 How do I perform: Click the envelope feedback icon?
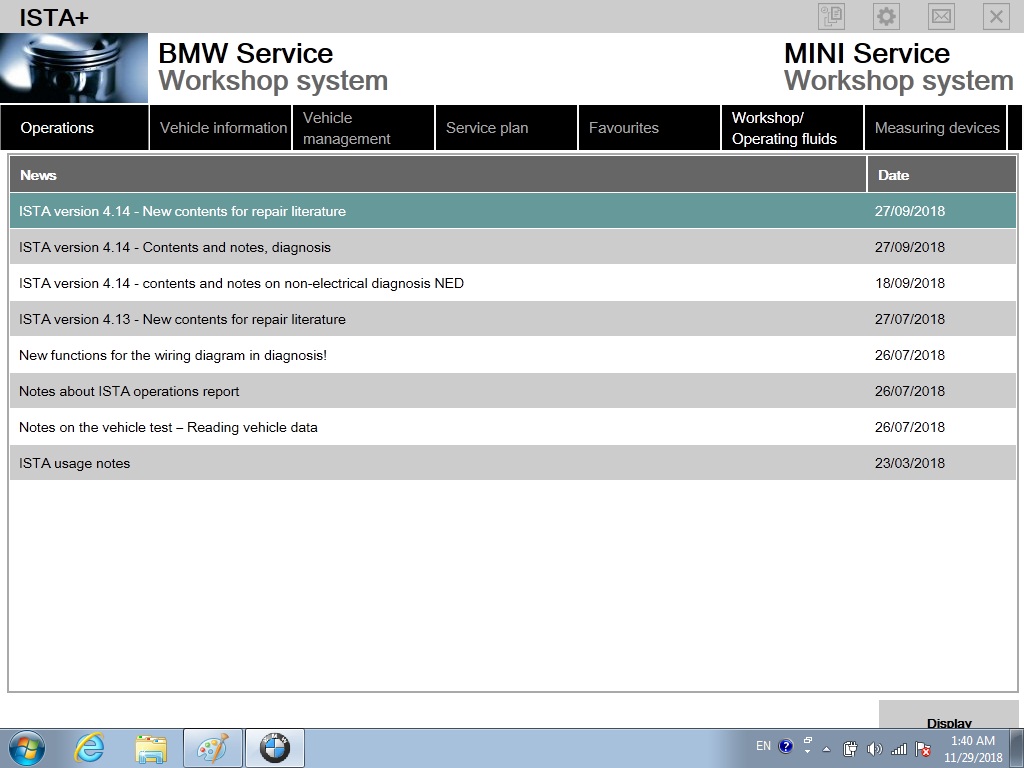941,16
